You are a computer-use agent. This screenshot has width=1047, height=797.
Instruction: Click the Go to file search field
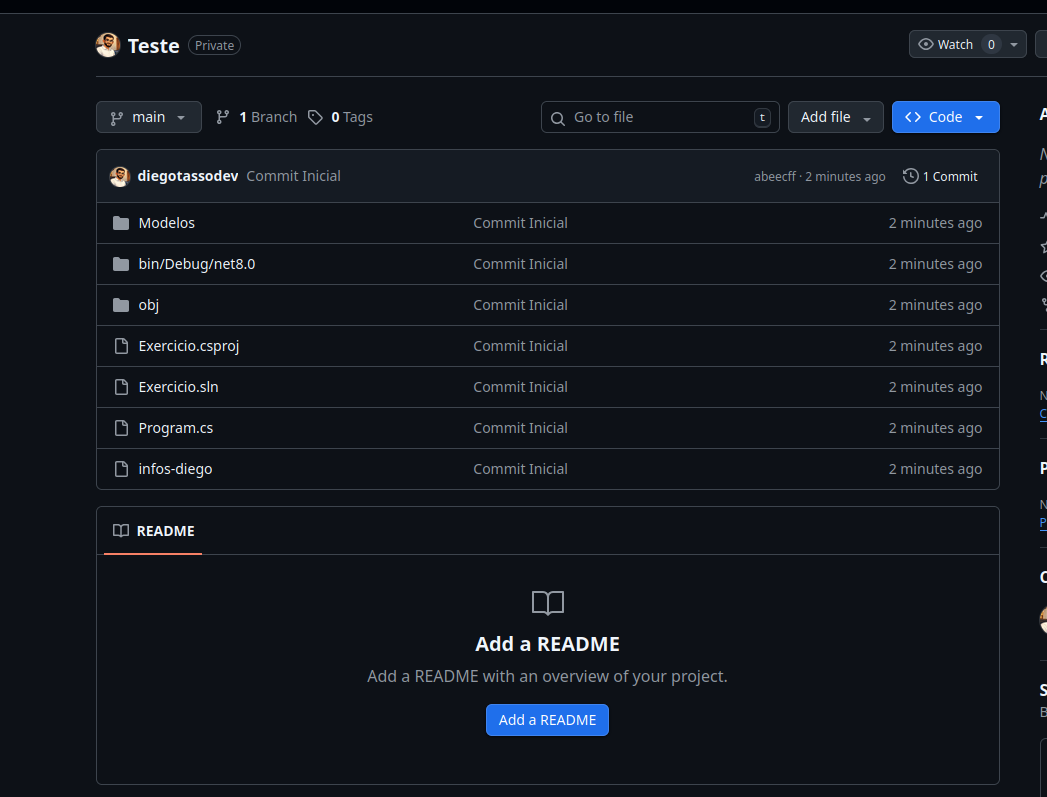pyautogui.click(x=660, y=117)
